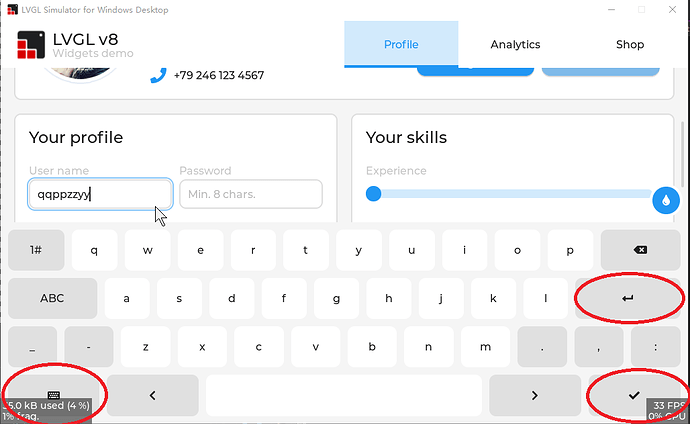Tap the letter q key
Viewport: 690px width, 424px height.
click(94, 250)
